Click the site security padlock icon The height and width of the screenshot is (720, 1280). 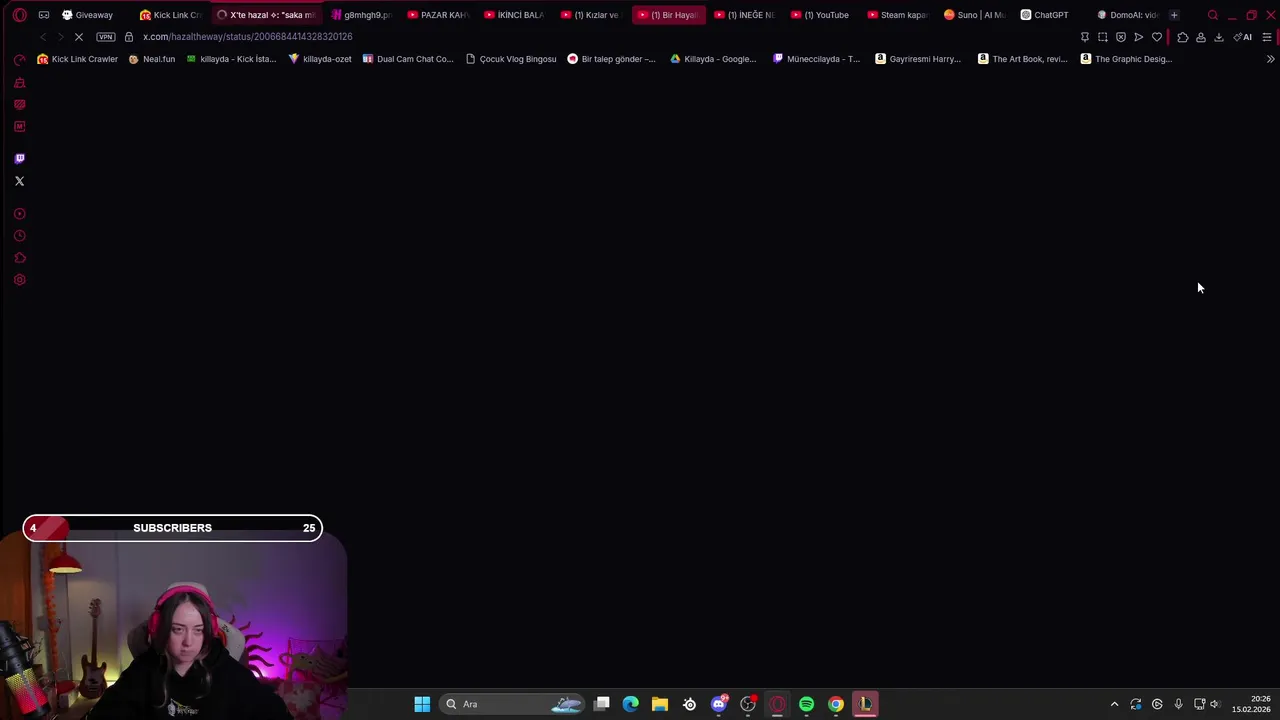[x=128, y=37]
